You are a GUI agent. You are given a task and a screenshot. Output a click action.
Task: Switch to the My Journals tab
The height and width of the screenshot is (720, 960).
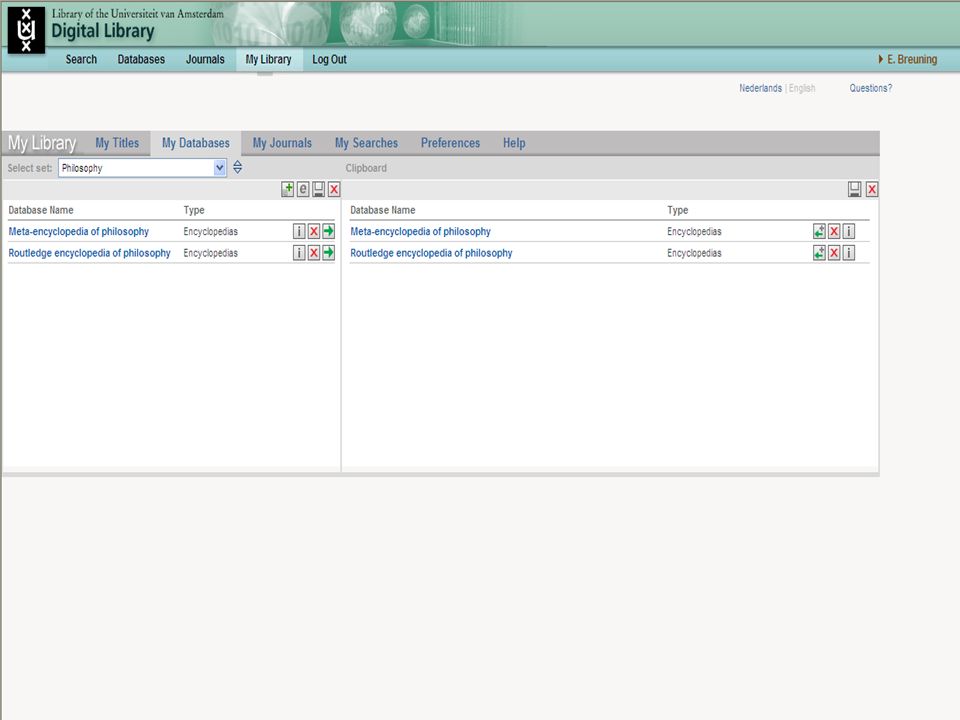tap(282, 143)
